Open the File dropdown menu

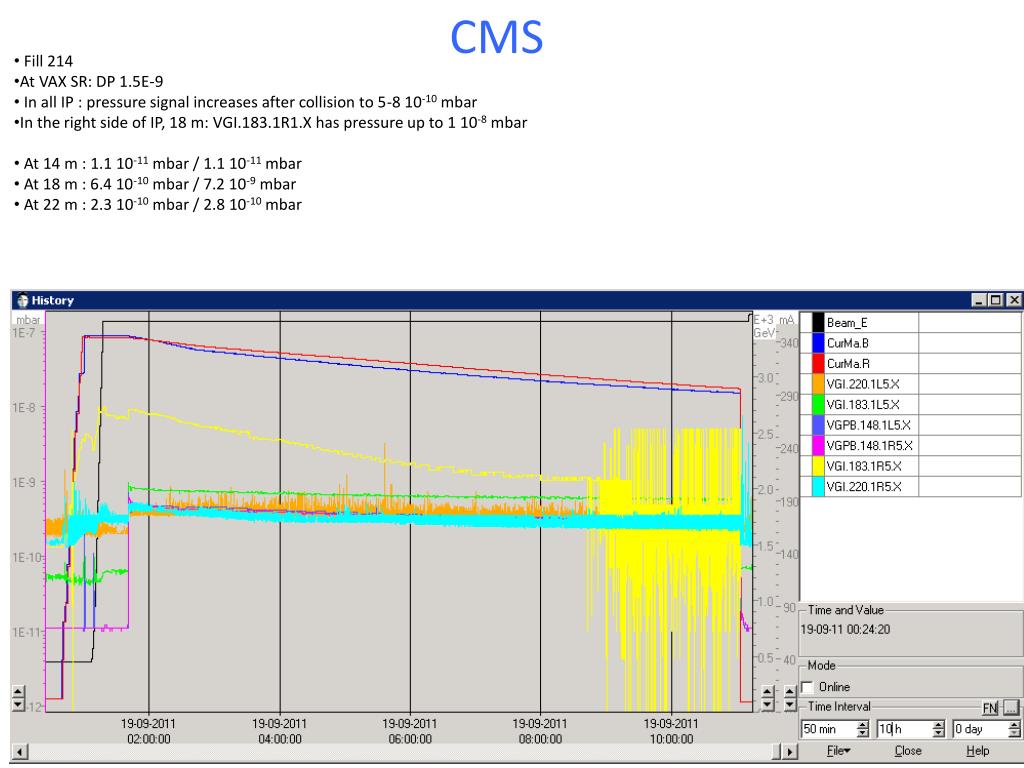point(838,751)
